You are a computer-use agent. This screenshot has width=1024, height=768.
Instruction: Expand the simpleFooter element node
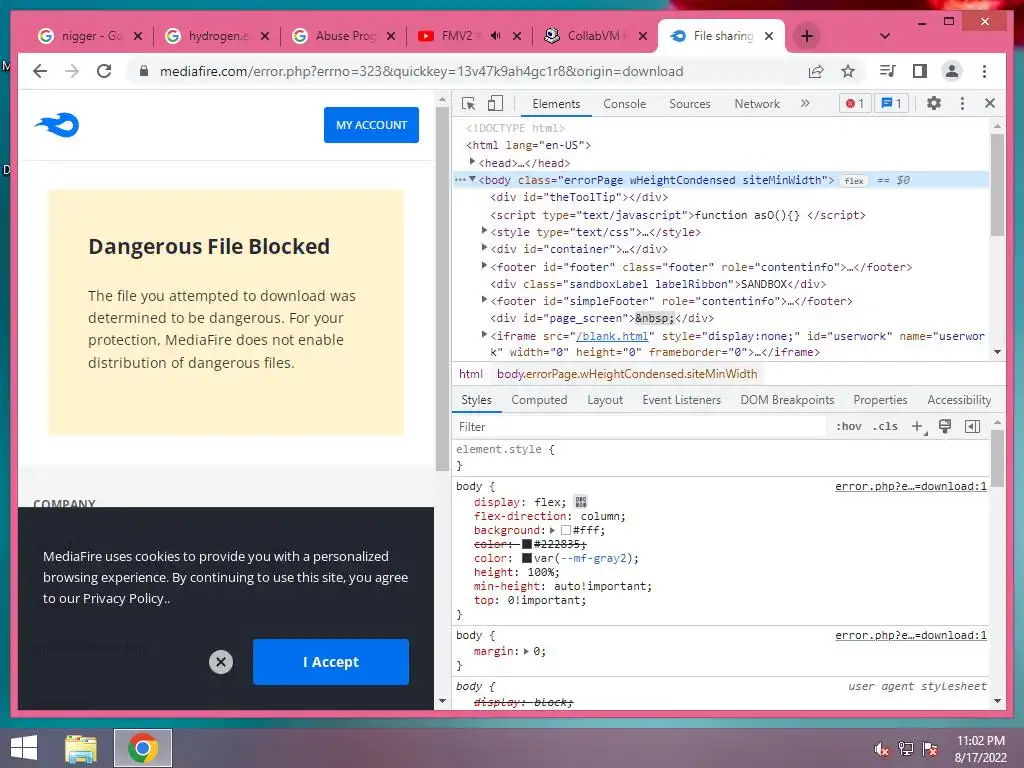coord(484,299)
